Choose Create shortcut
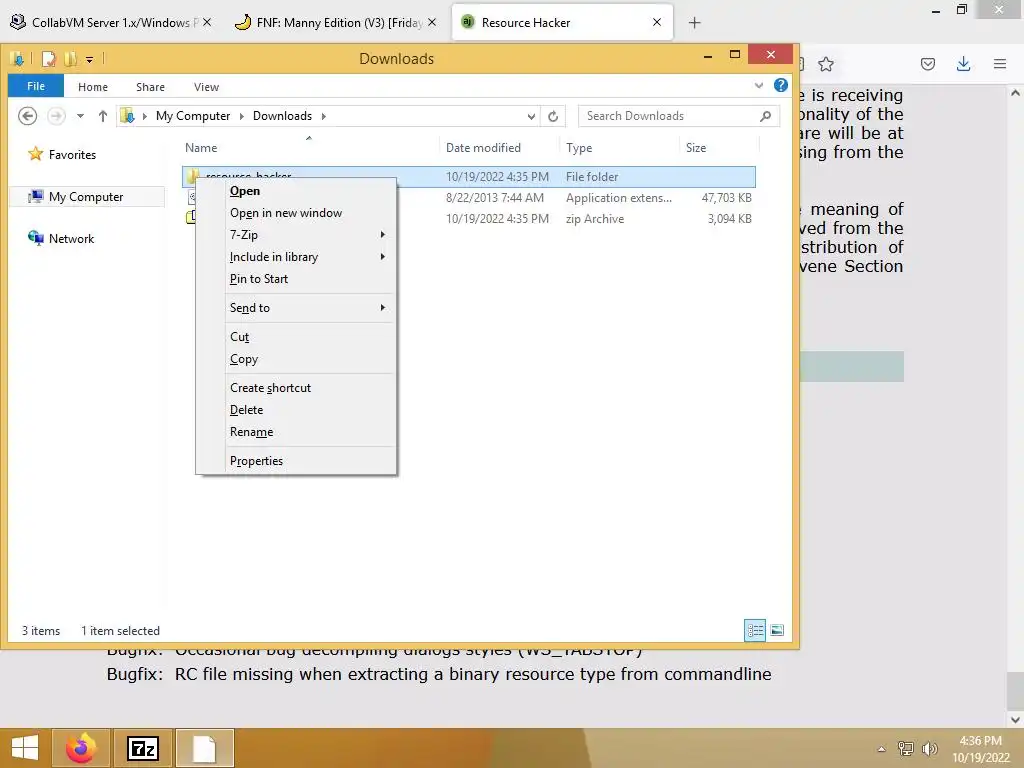 (296, 388)
